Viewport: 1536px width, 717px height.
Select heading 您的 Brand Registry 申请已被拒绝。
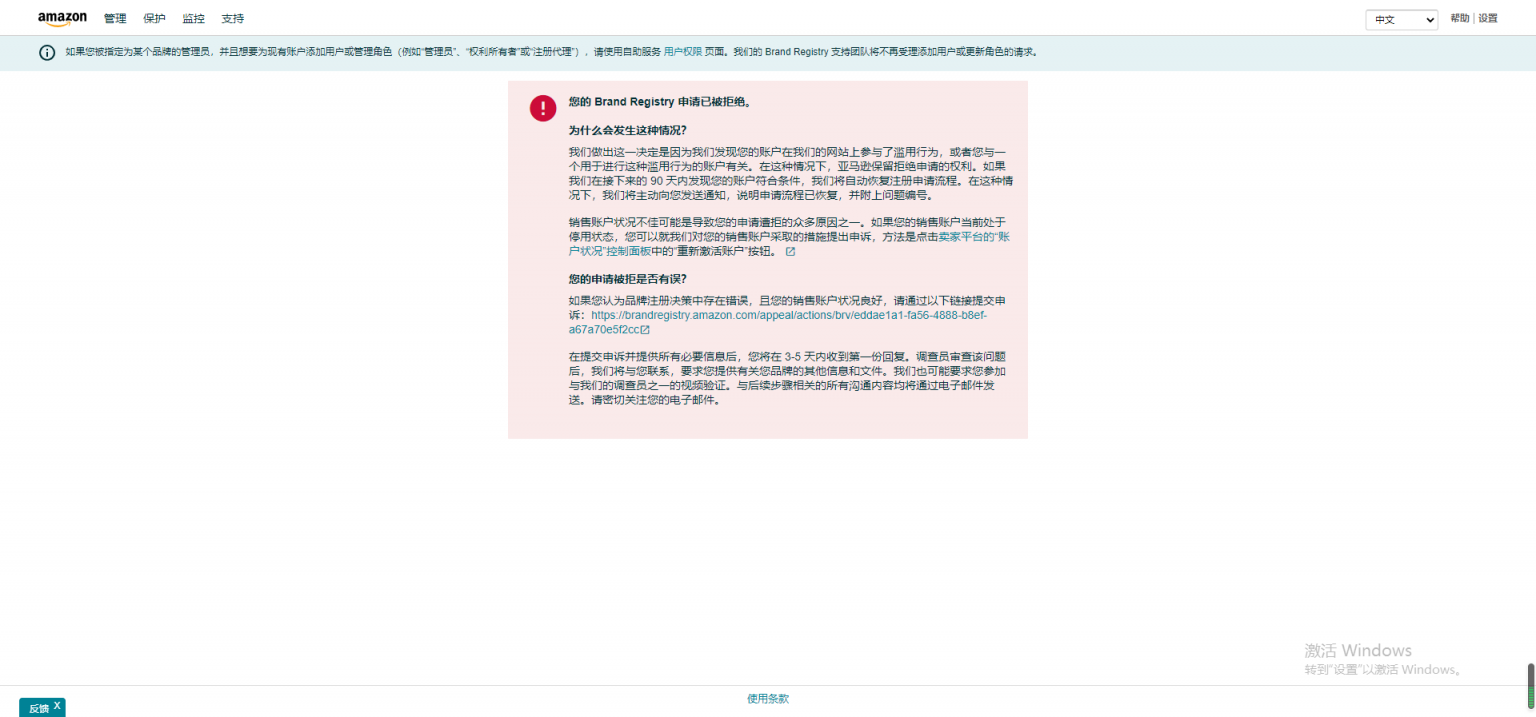[x=659, y=102]
